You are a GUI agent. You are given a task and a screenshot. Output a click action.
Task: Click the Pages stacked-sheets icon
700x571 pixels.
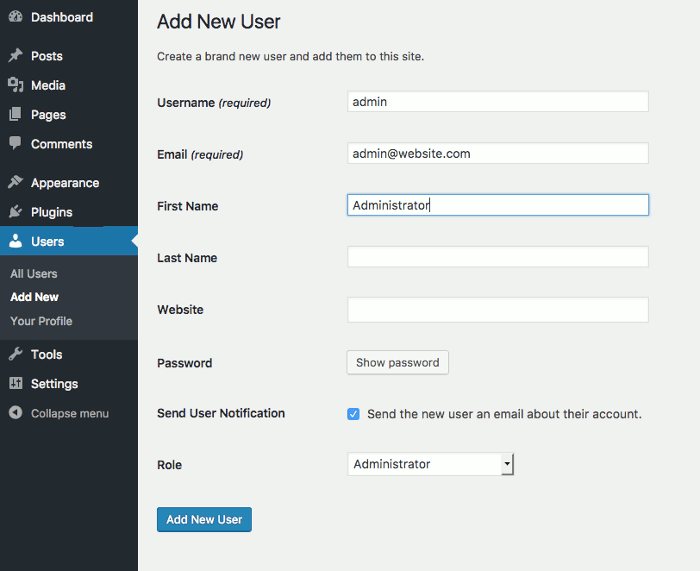coord(15,114)
